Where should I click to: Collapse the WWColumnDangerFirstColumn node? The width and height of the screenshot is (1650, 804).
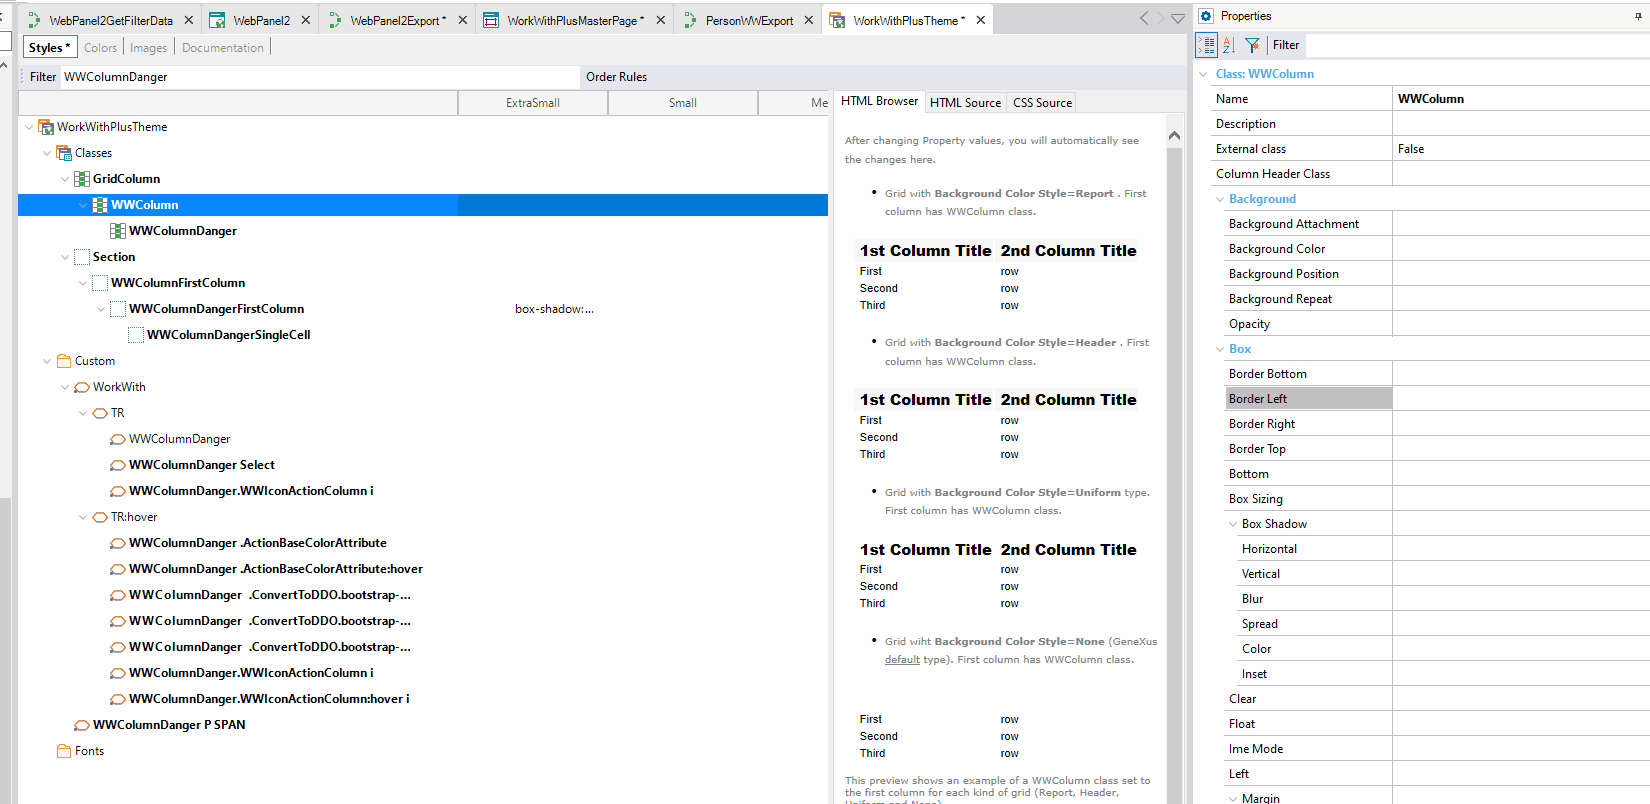click(x=101, y=309)
